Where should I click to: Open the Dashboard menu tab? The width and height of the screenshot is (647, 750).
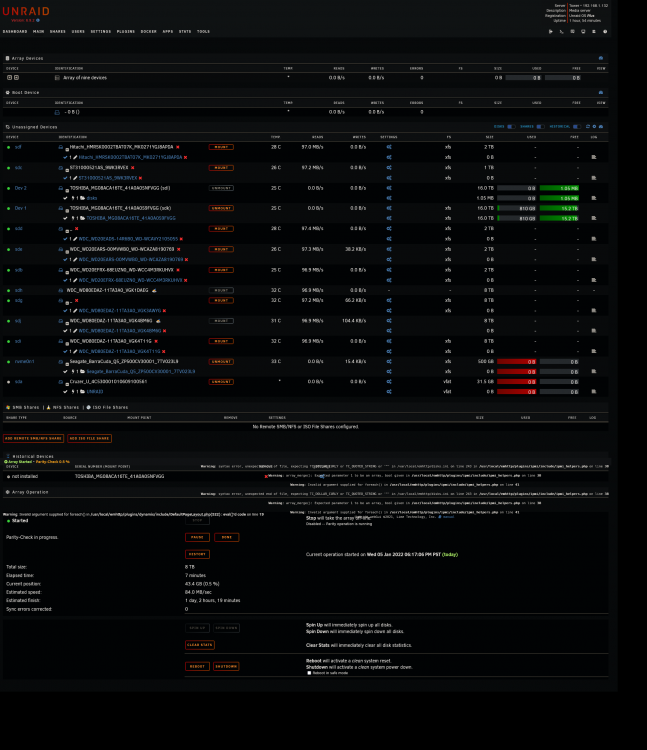pyautogui.click(x=15, y=32)
